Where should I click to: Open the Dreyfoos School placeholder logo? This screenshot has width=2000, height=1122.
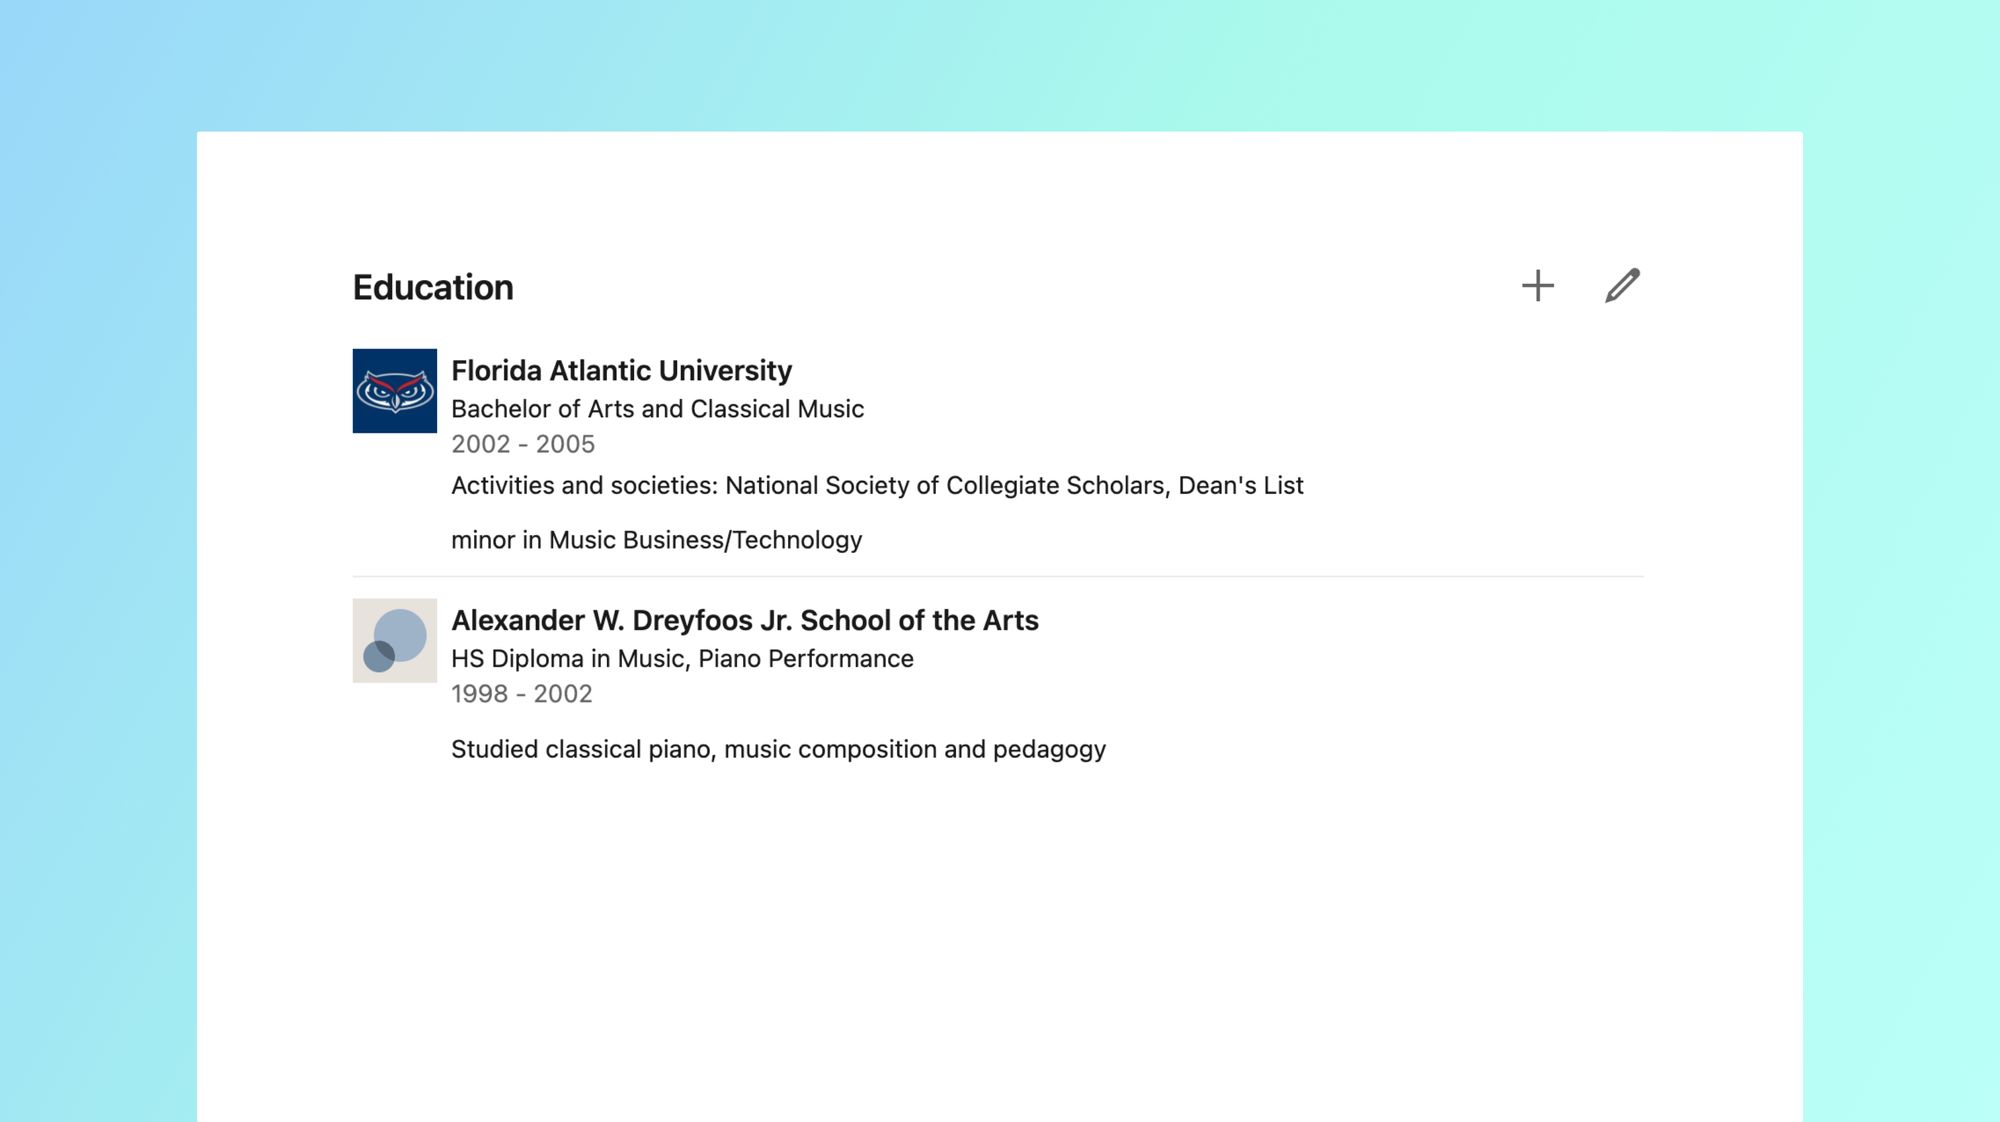(394, 641)
